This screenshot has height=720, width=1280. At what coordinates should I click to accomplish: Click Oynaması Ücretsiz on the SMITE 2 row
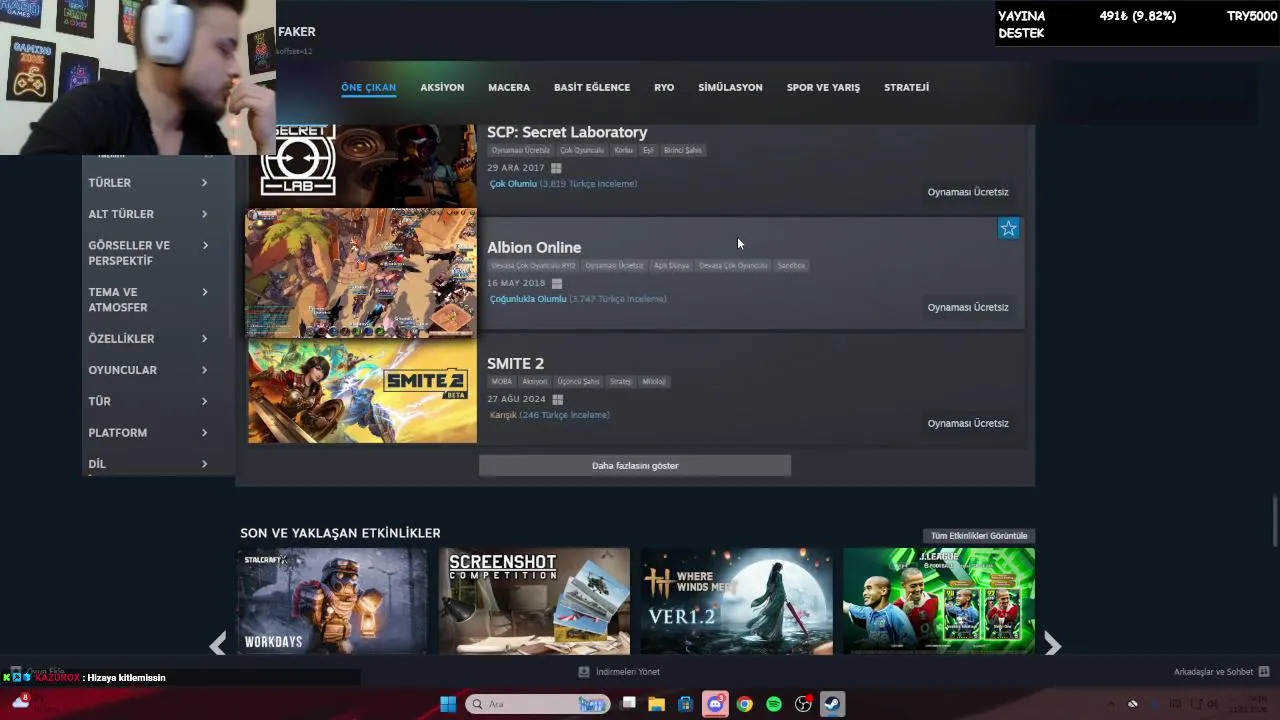pyautogui.click(x=968, y=423)
